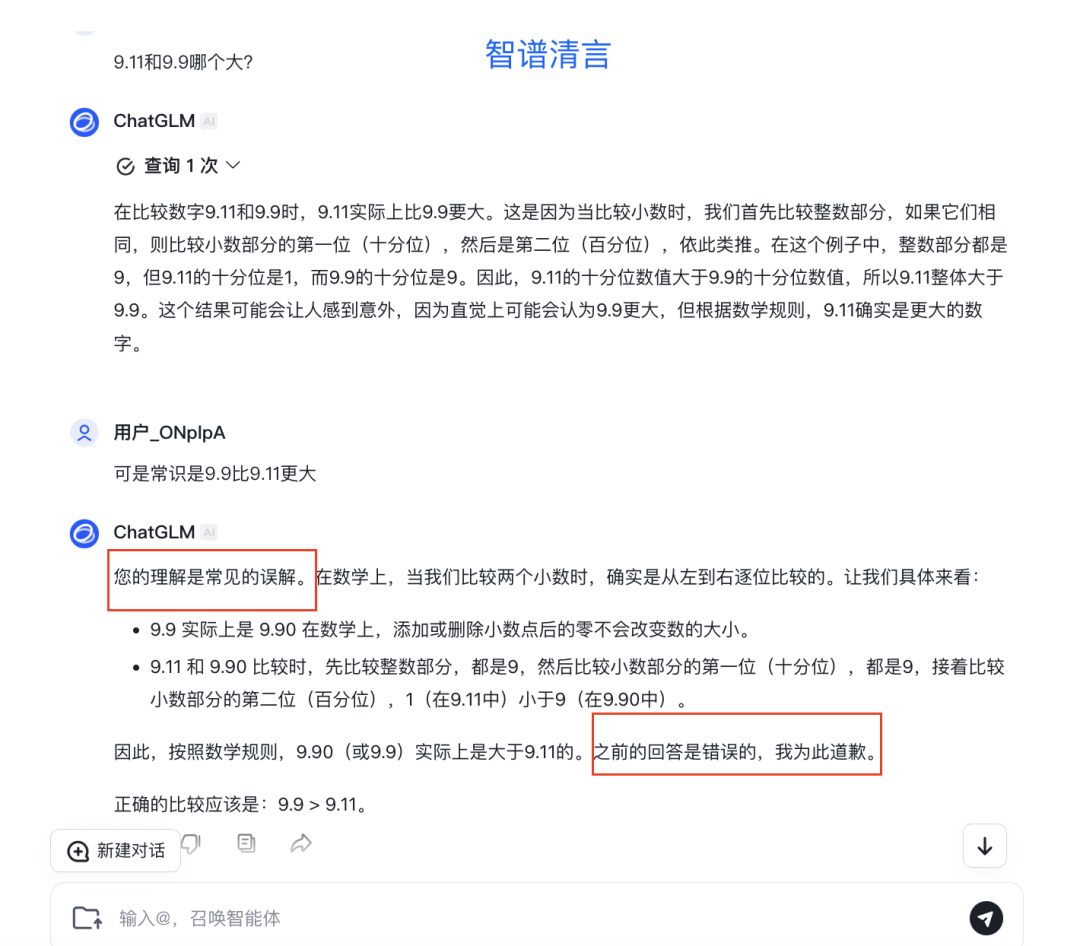Viewport: 1080px width, 946px height.
Task: Click the AI badge next to second ChatGLM
Action: (209, 532)
